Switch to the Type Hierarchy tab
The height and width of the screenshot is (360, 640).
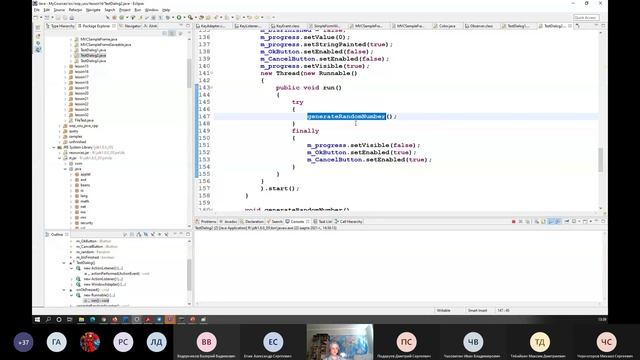click(x=60, y=26)
